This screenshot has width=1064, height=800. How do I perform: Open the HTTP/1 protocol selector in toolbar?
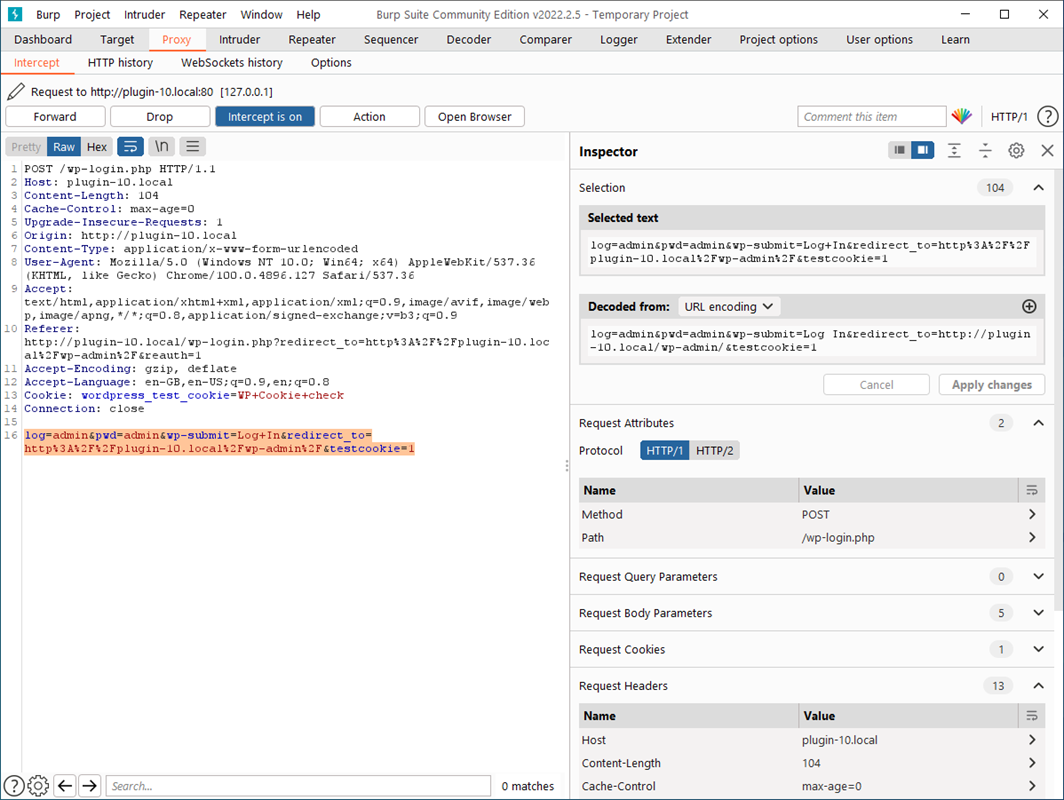click(x=1008, y=117)
